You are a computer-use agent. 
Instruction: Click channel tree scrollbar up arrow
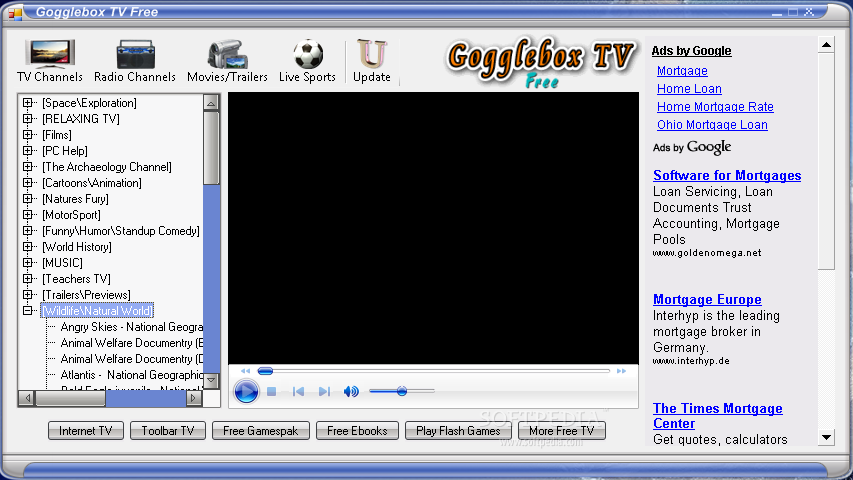pos(211,103)
